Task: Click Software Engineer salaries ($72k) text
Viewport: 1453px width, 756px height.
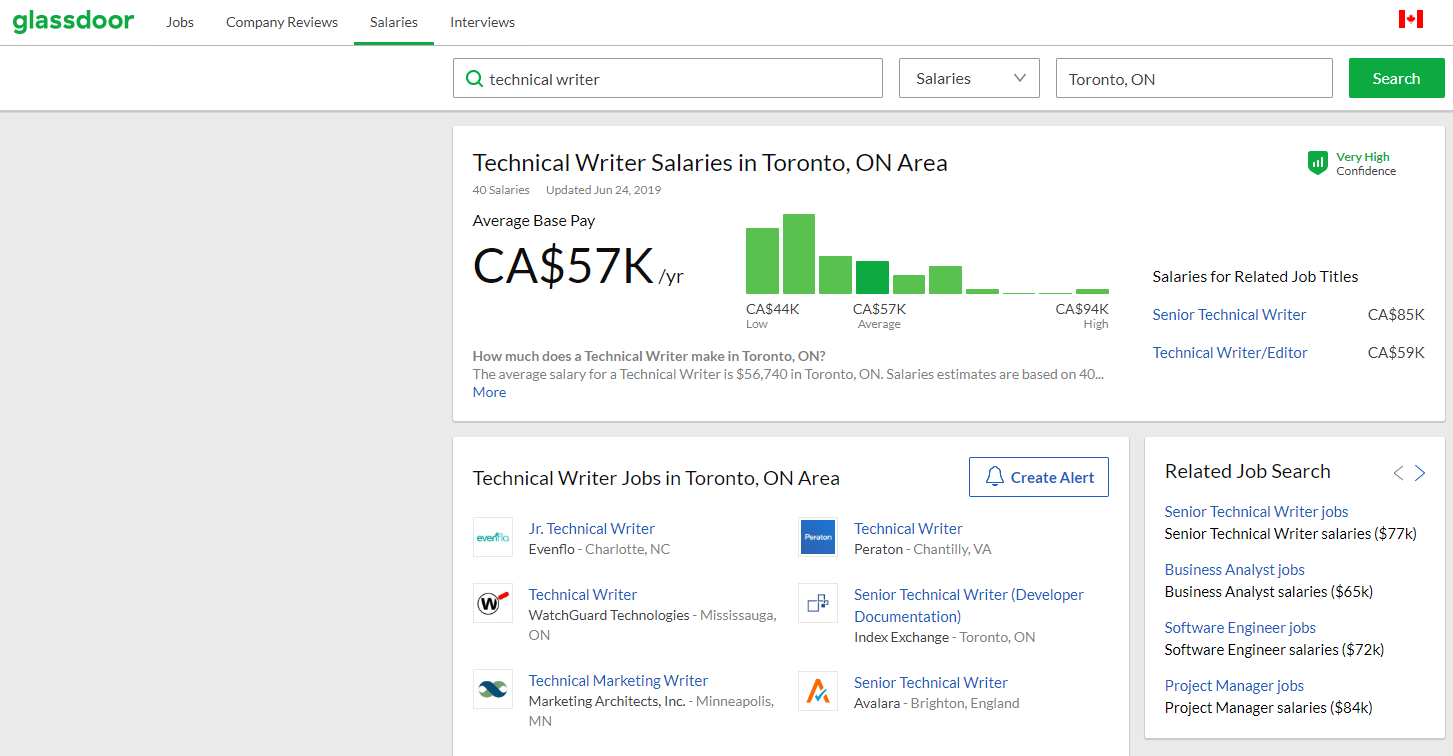Action: [1274, 649]
